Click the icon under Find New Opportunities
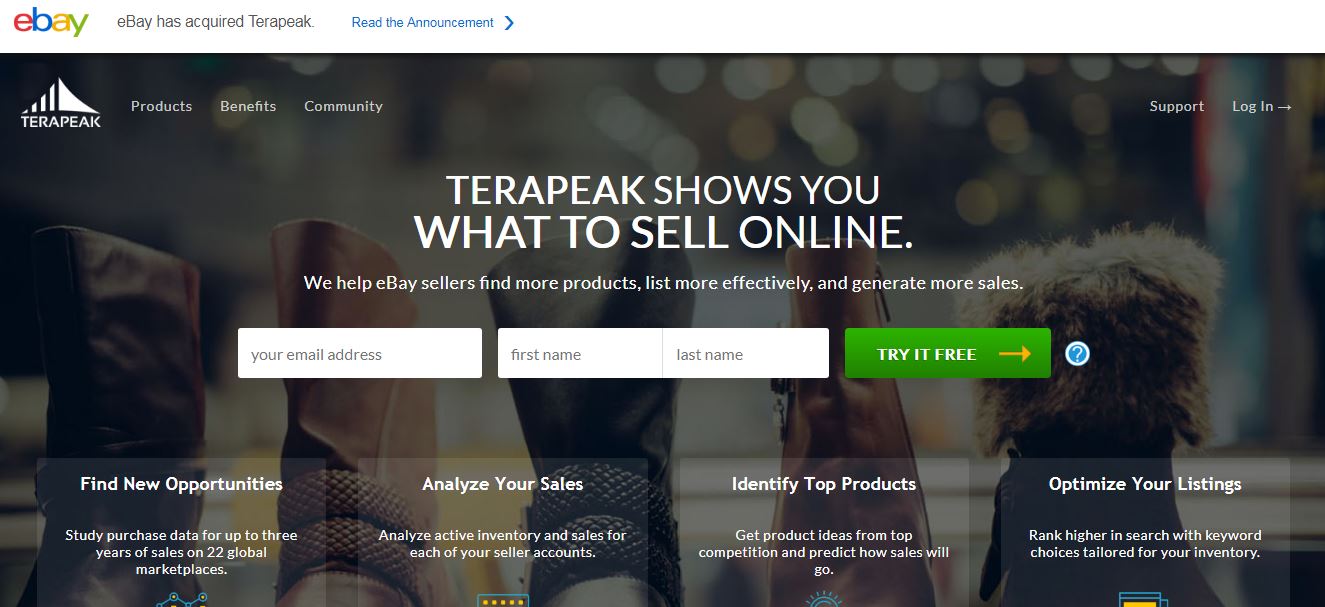 (182, 600)
